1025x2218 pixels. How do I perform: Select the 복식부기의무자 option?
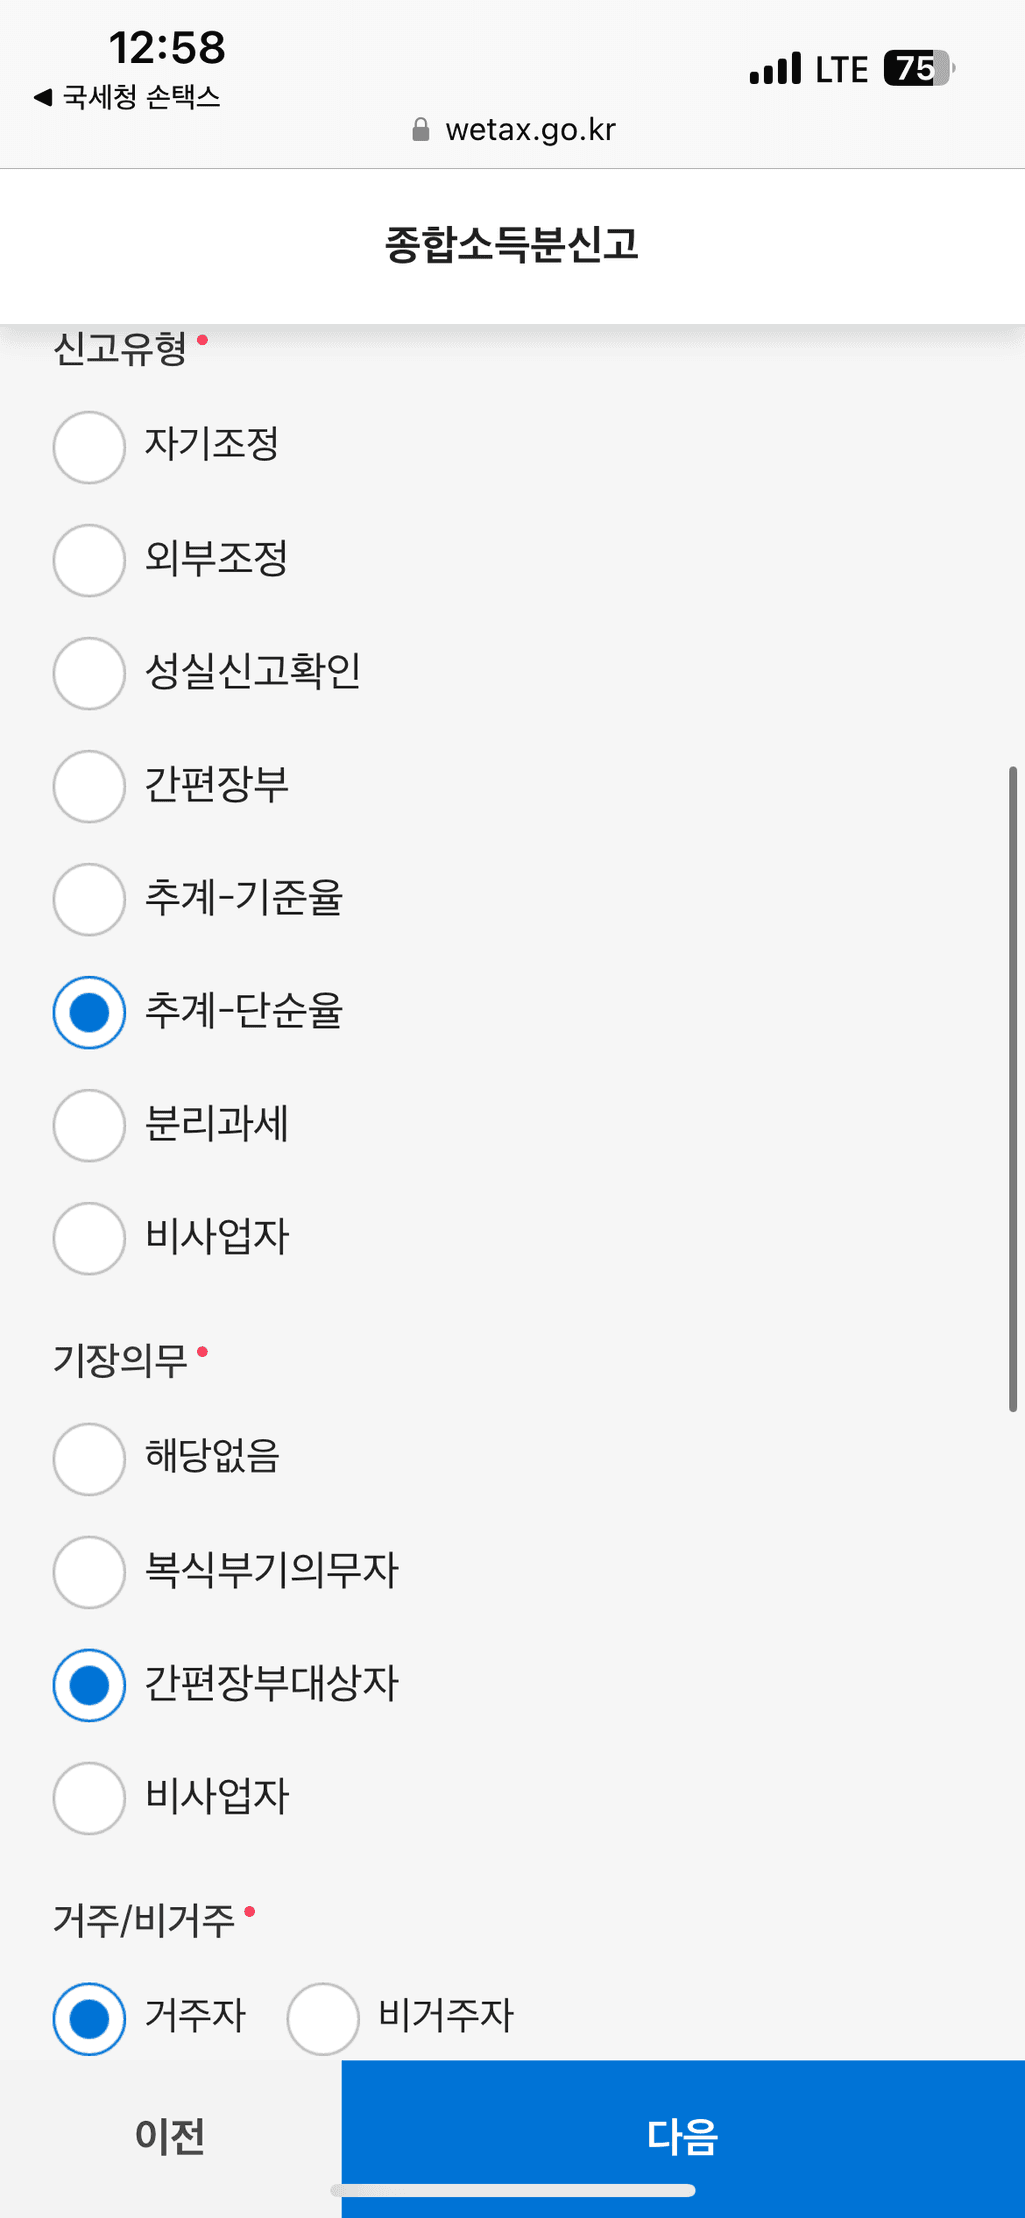(89, 1572)
